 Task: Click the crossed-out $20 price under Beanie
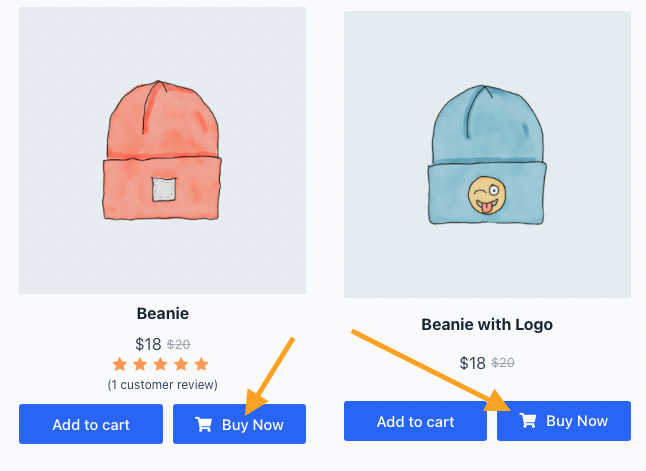click(x=178, y=344)
